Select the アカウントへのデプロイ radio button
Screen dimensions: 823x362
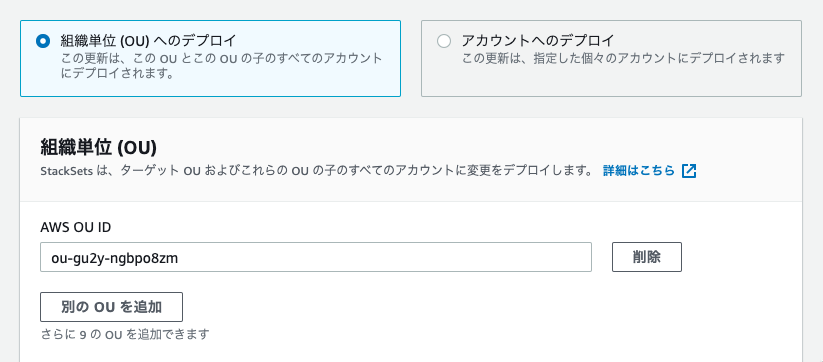click(x=444, y=41)
